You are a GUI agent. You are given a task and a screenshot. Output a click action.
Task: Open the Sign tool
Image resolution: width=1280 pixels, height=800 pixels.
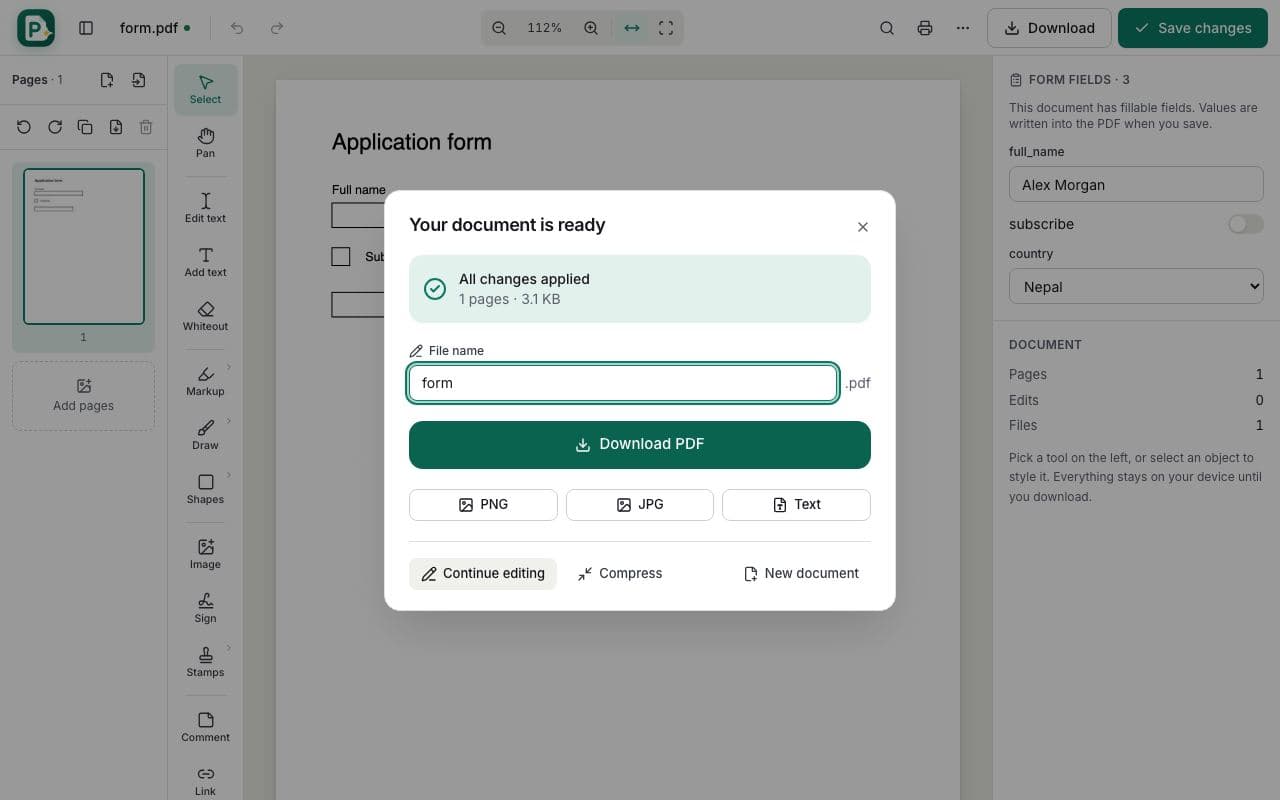tap(205, 608)
